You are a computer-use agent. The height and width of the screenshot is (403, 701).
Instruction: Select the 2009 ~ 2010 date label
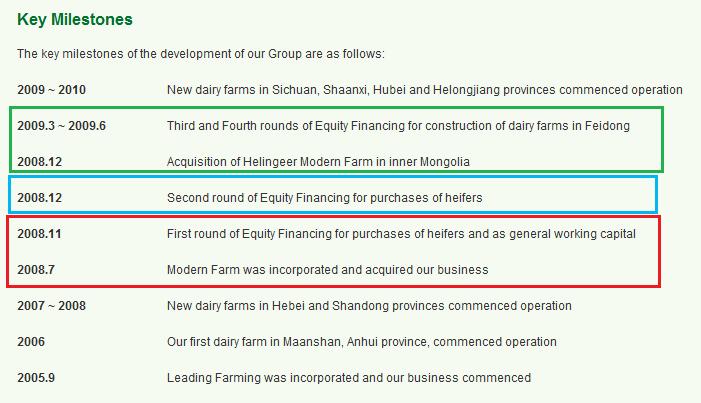coord(51,90)
